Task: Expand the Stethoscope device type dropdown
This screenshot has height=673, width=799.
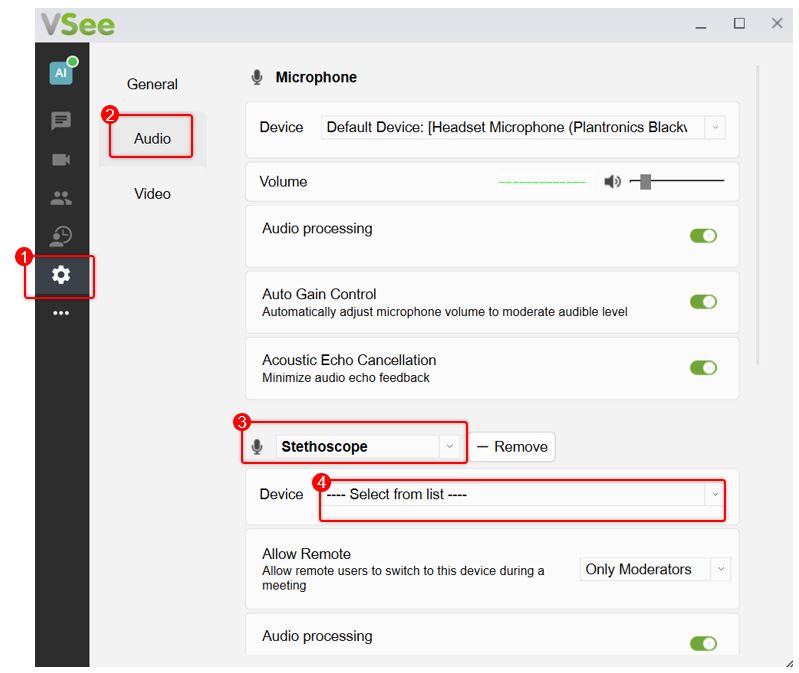Action: click(367, 447)
